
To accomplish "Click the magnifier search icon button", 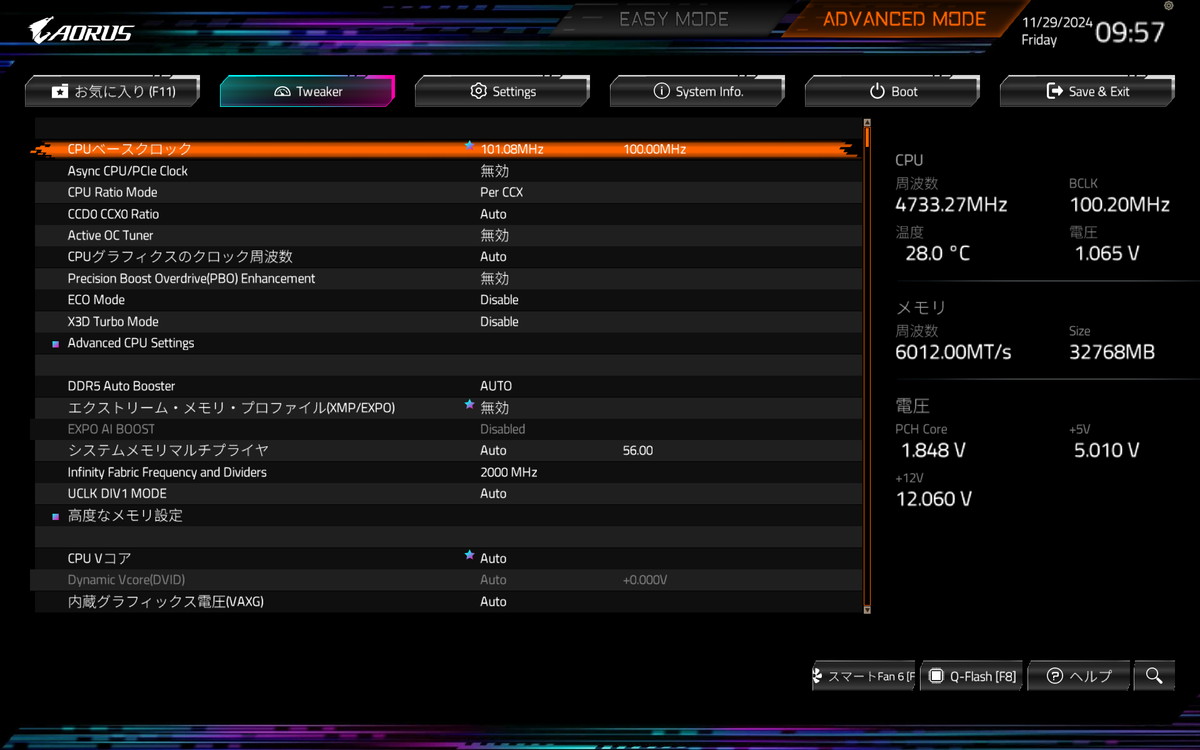I will (x=1153, y=676).
